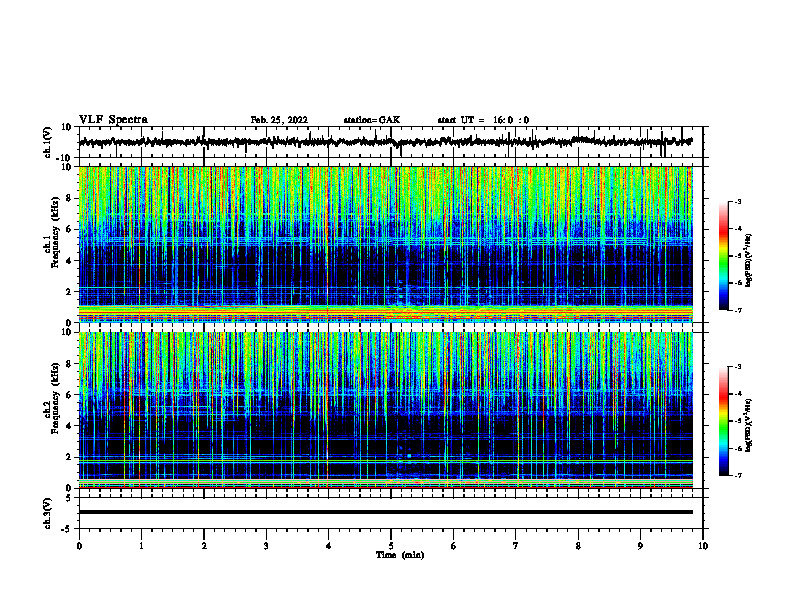Click the ch.1 spectrogram color scale bar
This screenshot has width=792, height=612.
coord(723,256)
